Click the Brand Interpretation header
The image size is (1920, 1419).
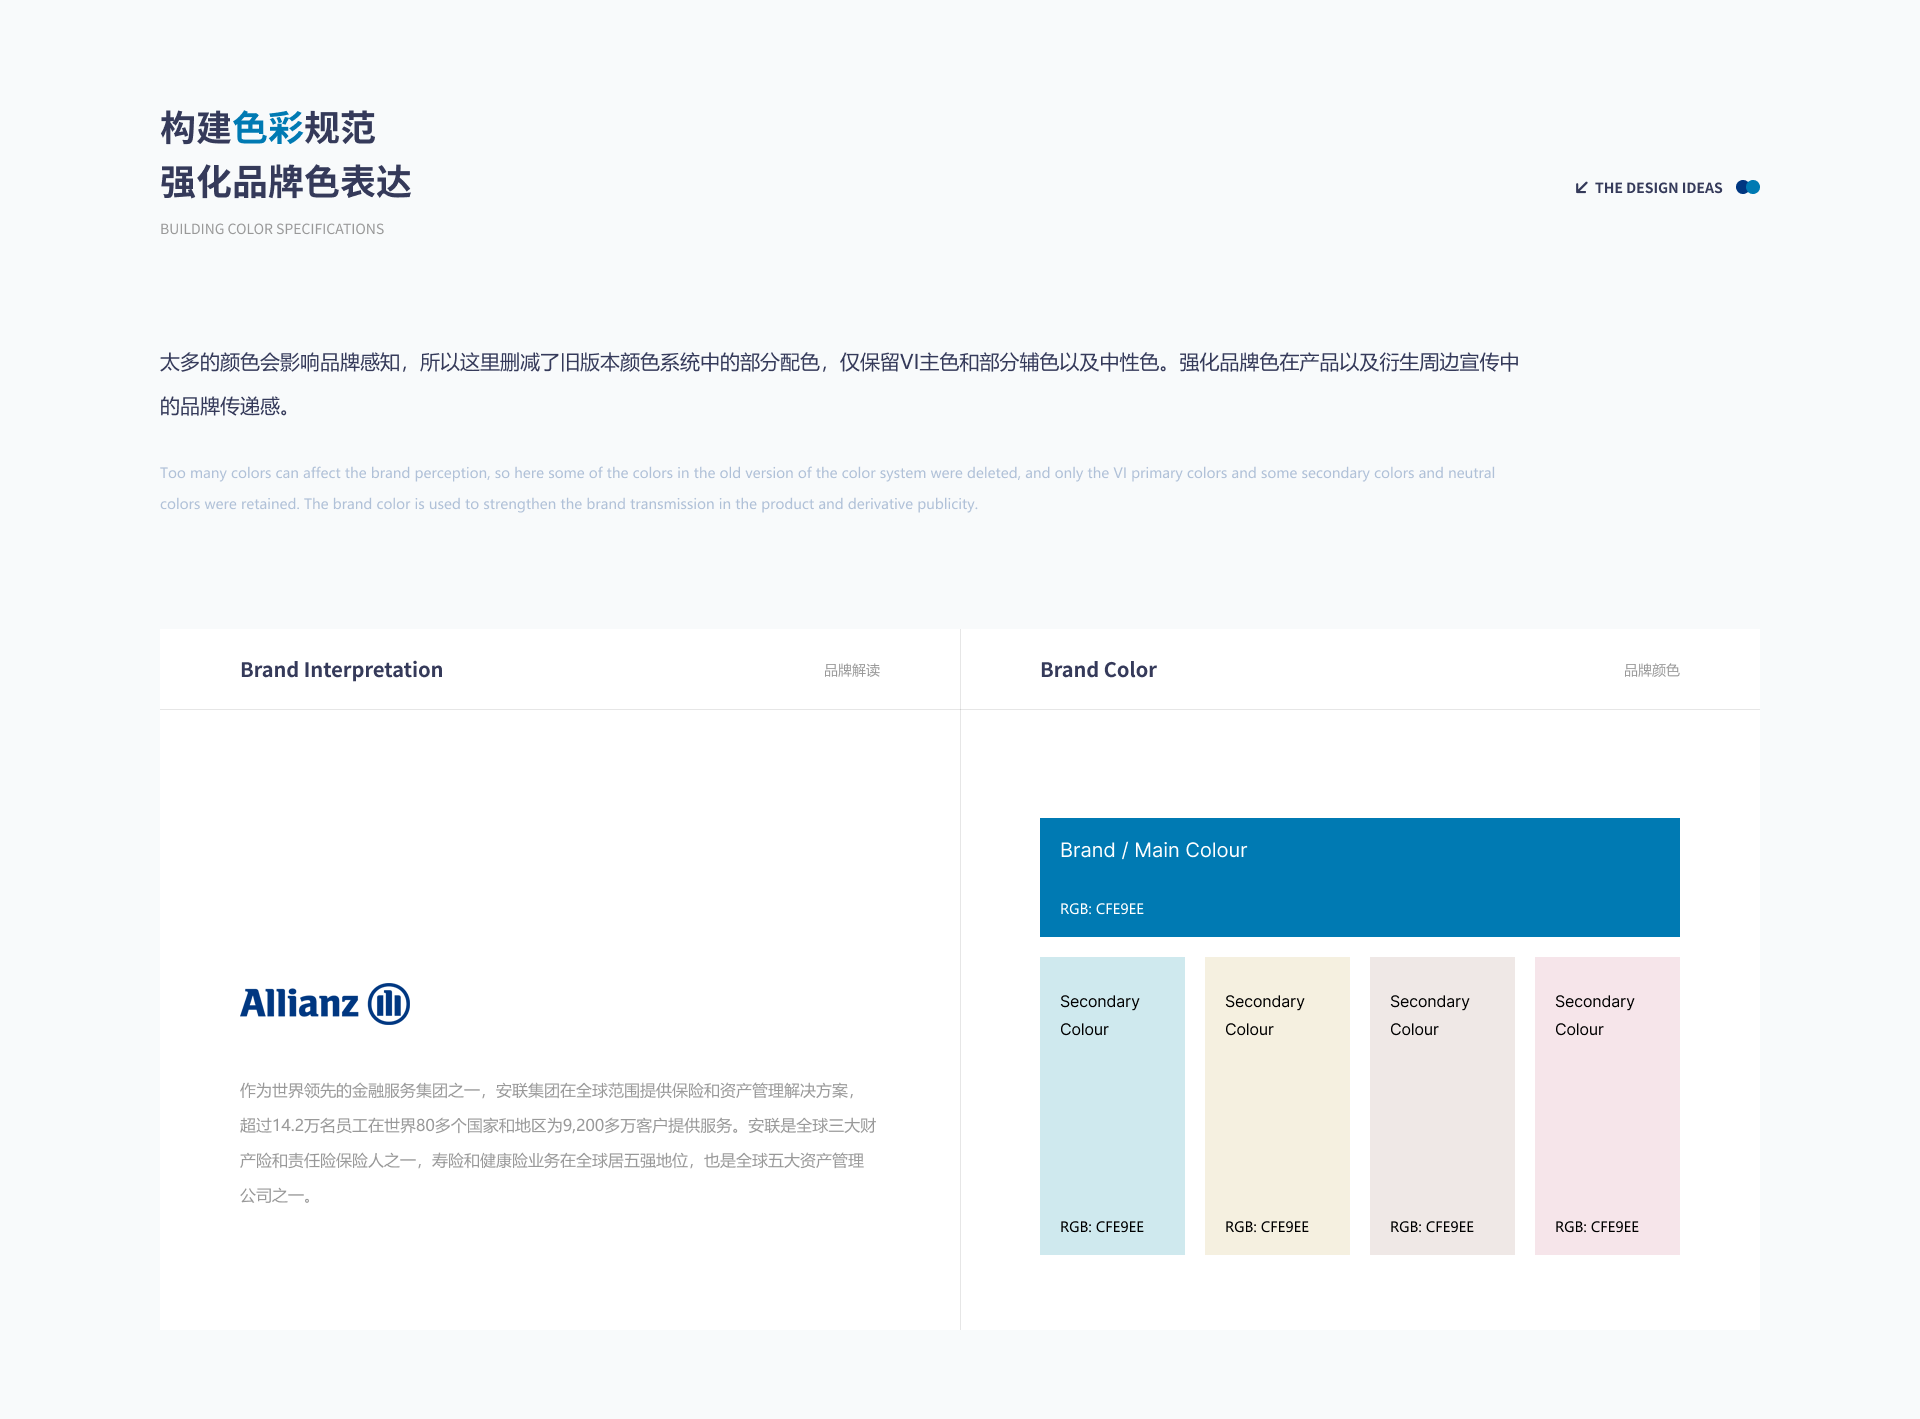[341, 670]
